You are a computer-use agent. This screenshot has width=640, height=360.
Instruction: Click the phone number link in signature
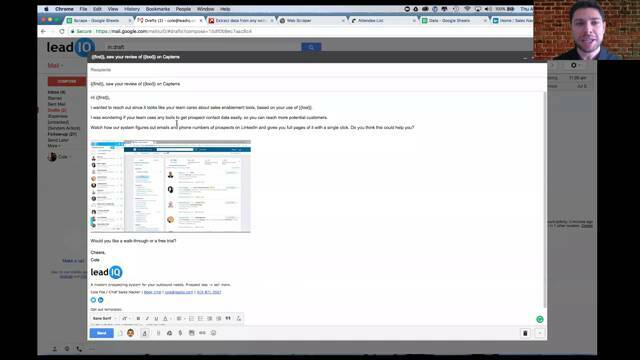pyautogui.click(x=209, y=292)
